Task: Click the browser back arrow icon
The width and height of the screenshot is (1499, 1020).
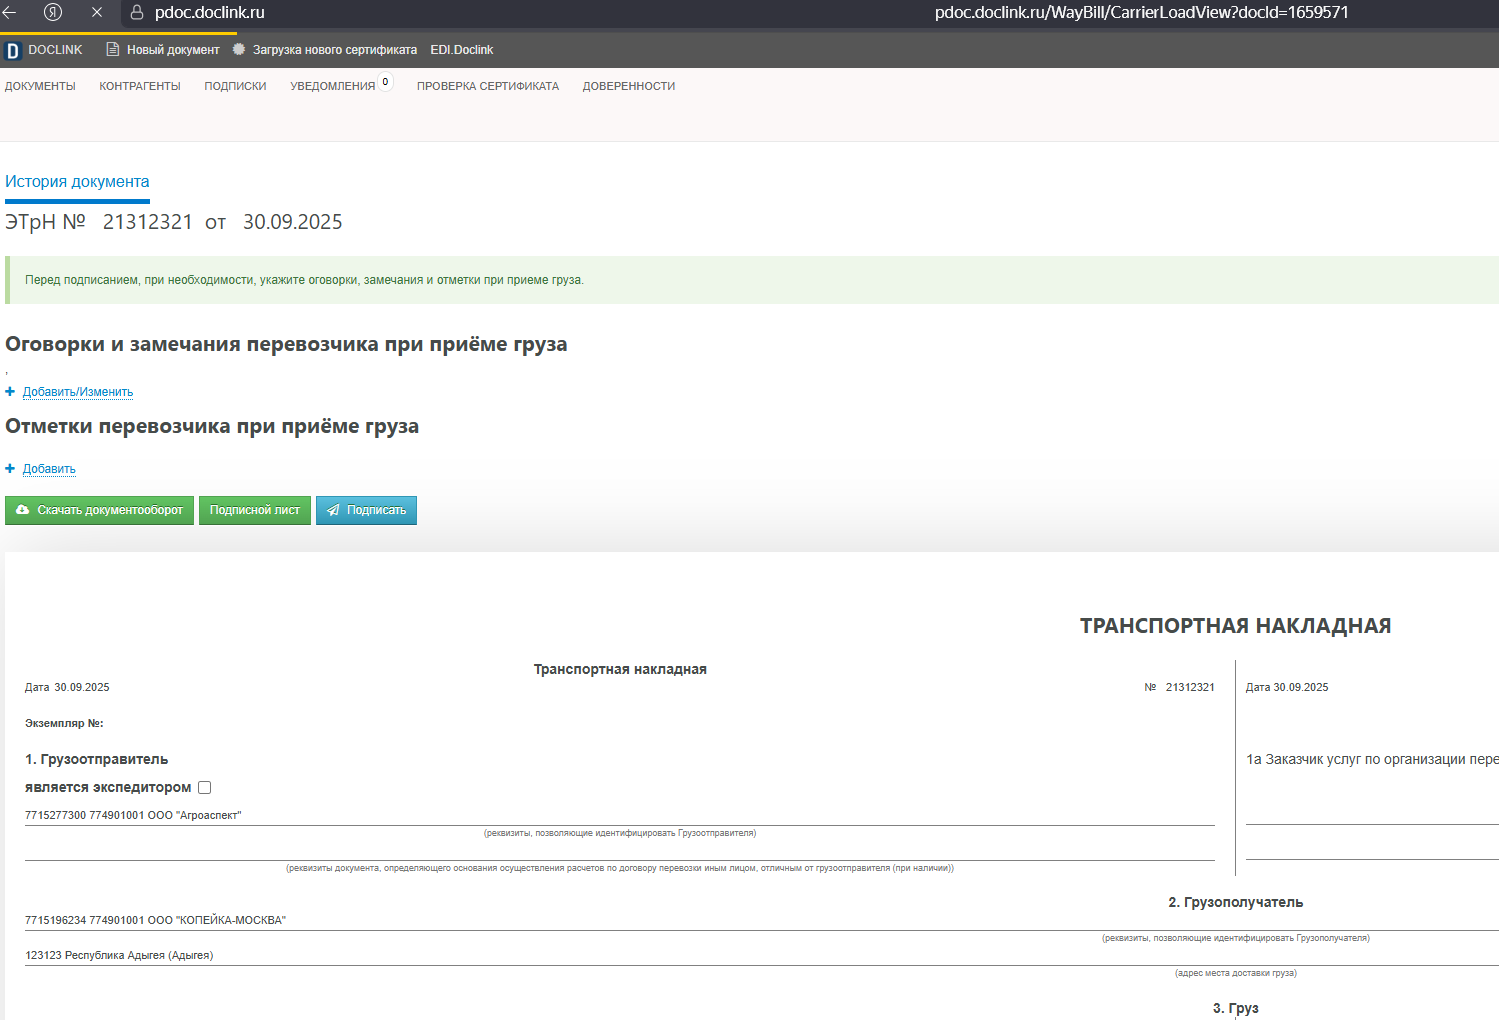Action: click(x=10, y=13)
